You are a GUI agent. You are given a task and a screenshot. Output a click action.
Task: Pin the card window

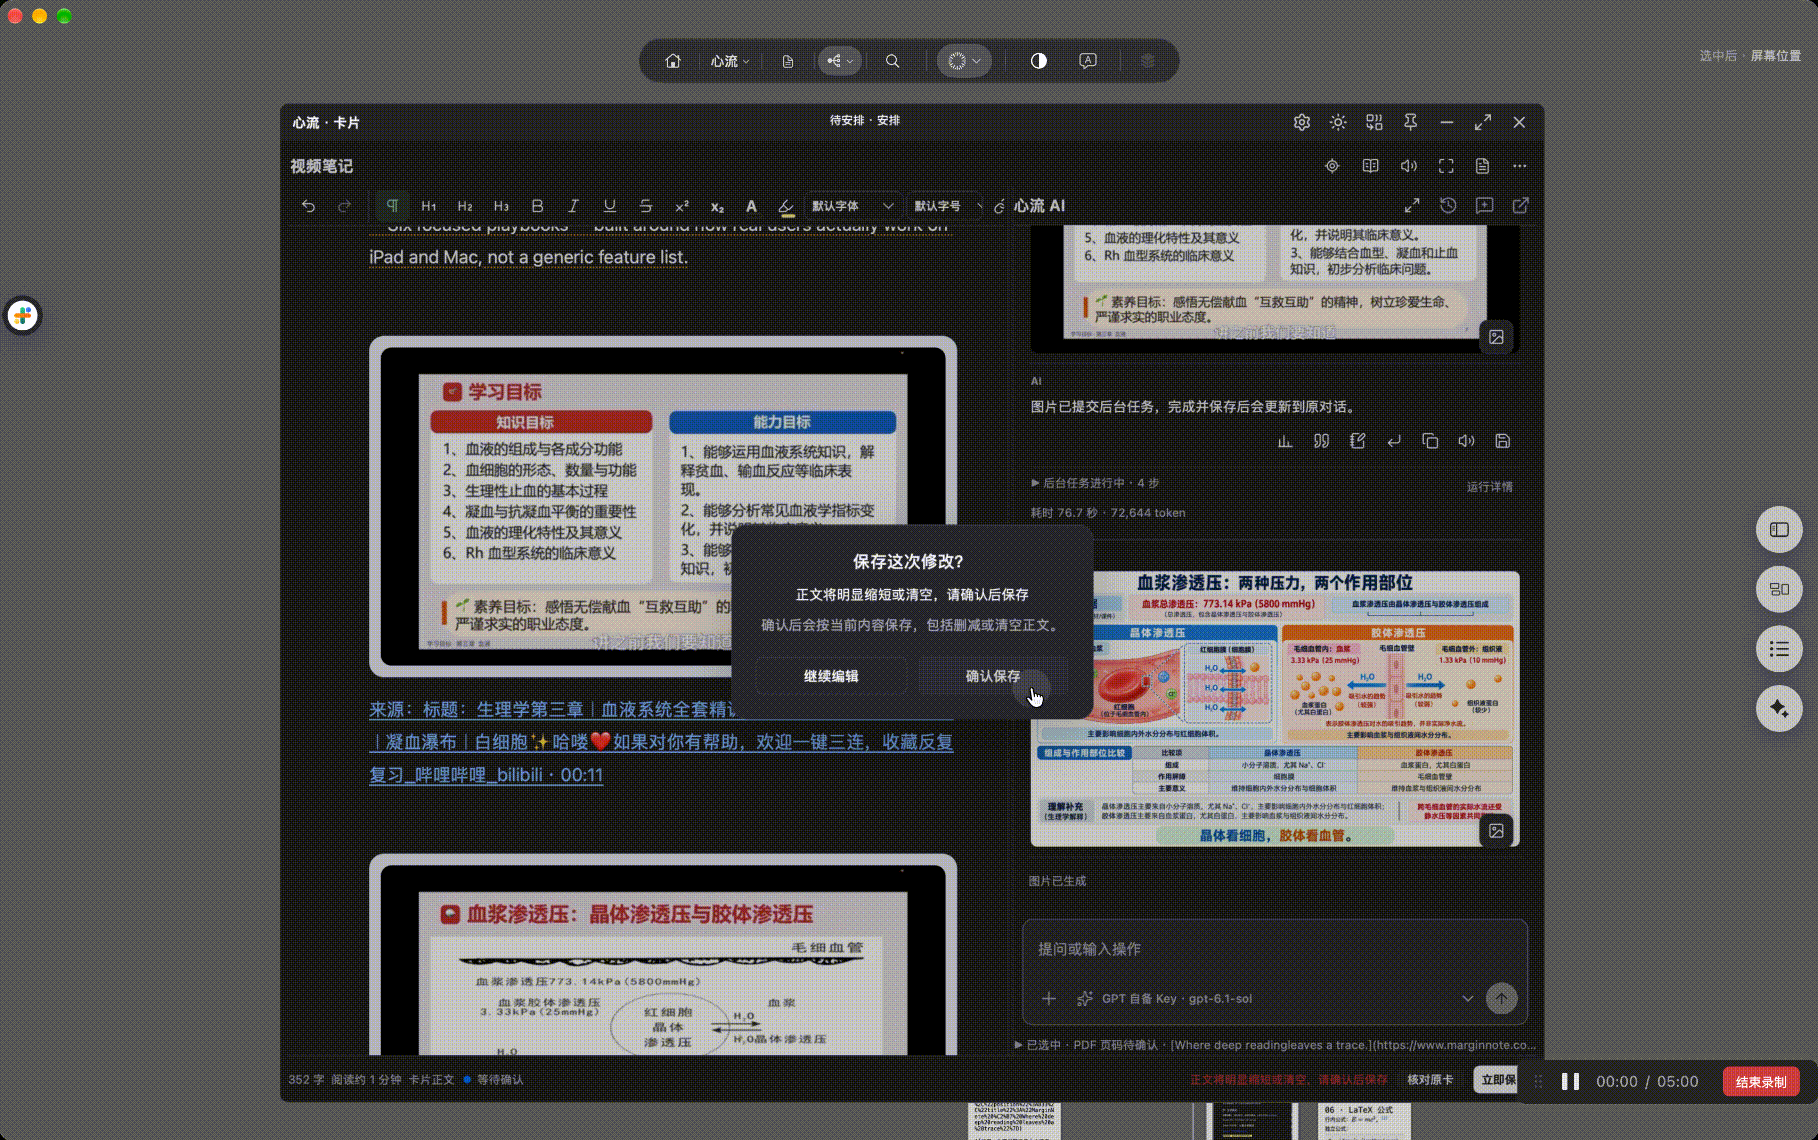point(1410,122)
